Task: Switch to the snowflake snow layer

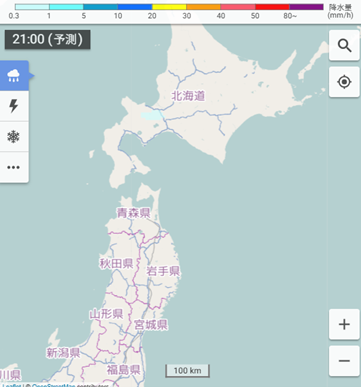Action: click(x=14, y=137)
